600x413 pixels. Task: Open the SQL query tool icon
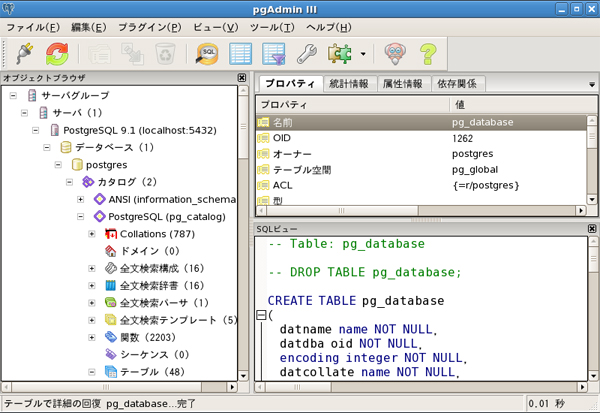point(207,54)
